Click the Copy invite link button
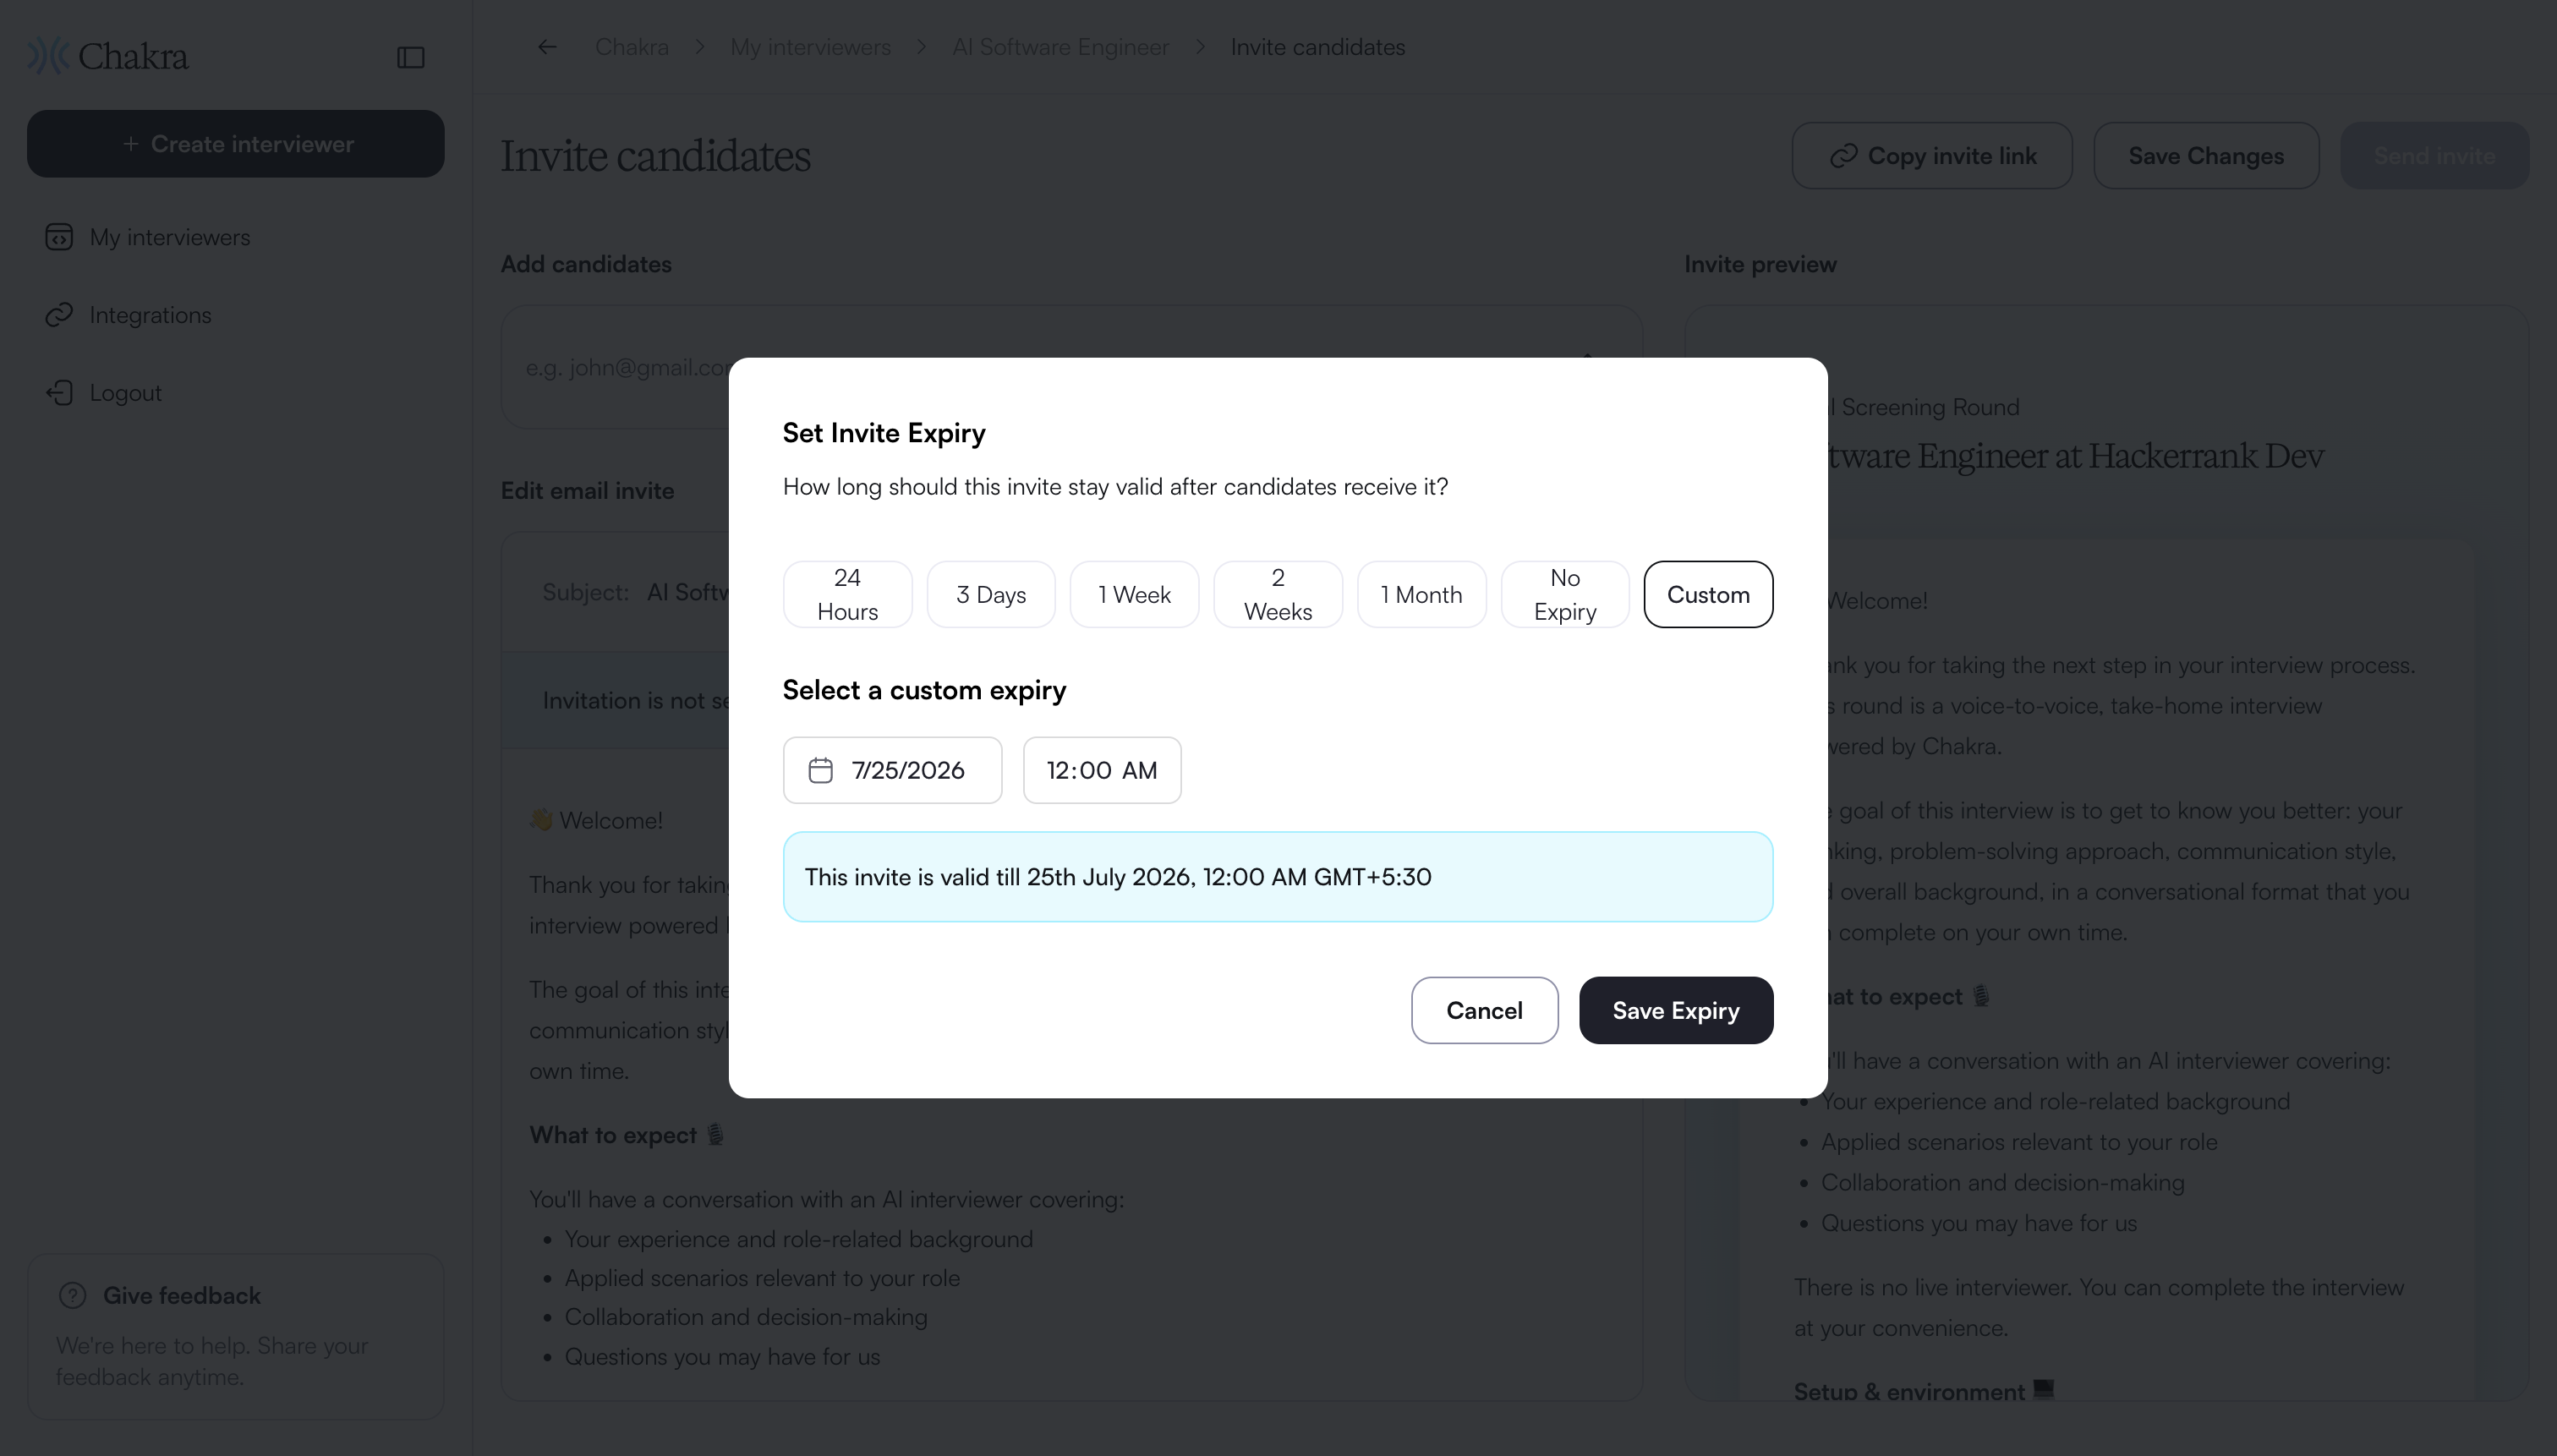2557x1456 pixels. point(1932,156)
